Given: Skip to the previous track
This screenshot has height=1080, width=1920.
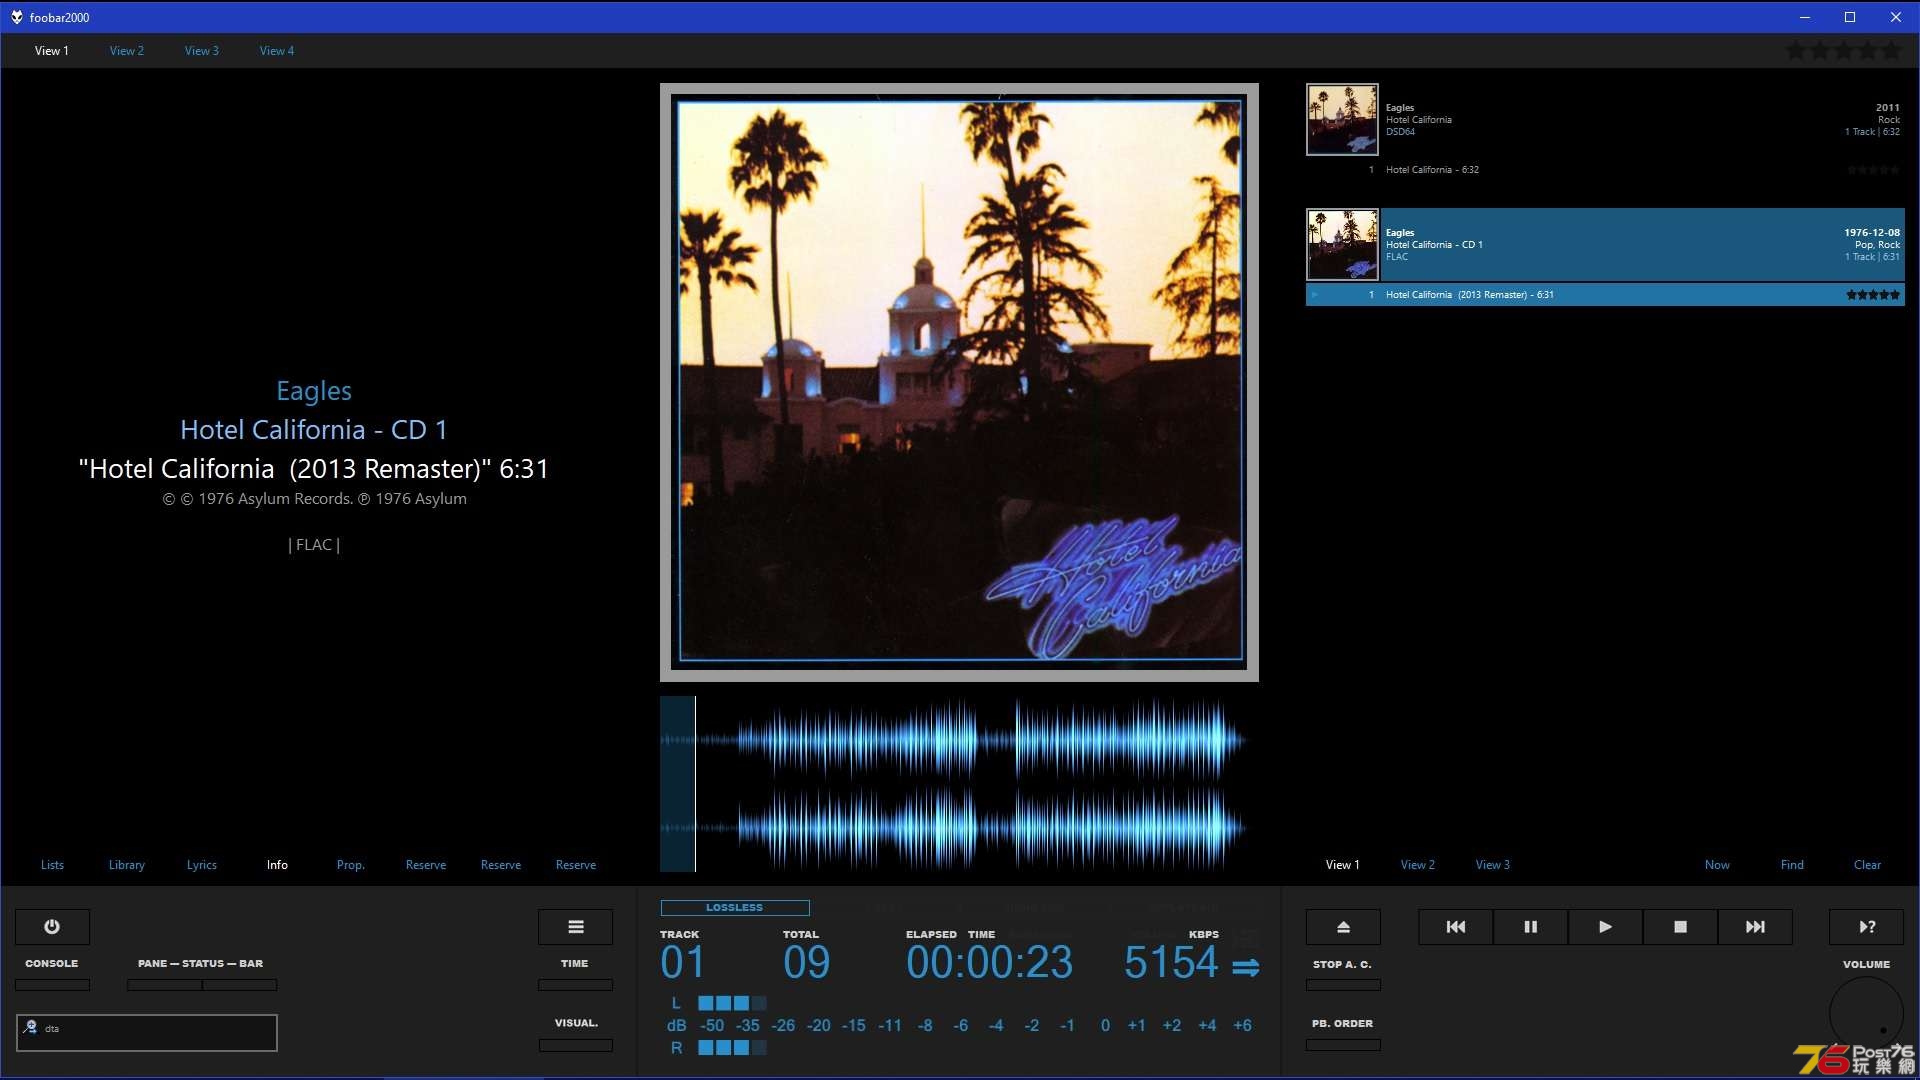Looking at the screenshot, I should 1456,927.
